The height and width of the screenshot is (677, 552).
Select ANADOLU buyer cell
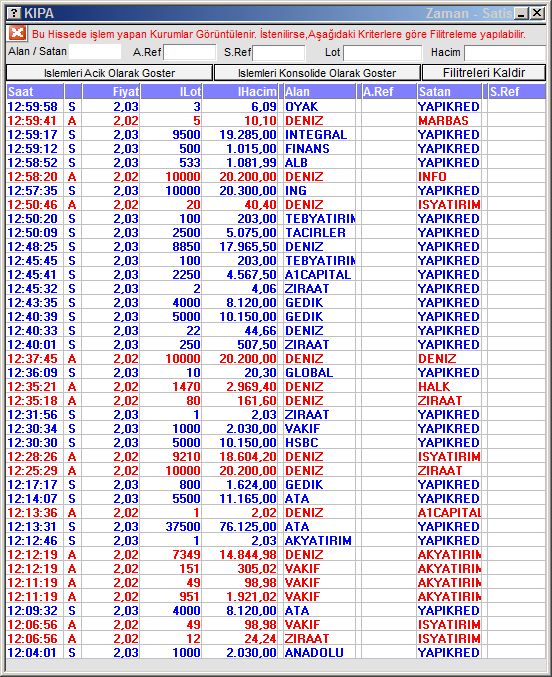click(x=319, y=652)
